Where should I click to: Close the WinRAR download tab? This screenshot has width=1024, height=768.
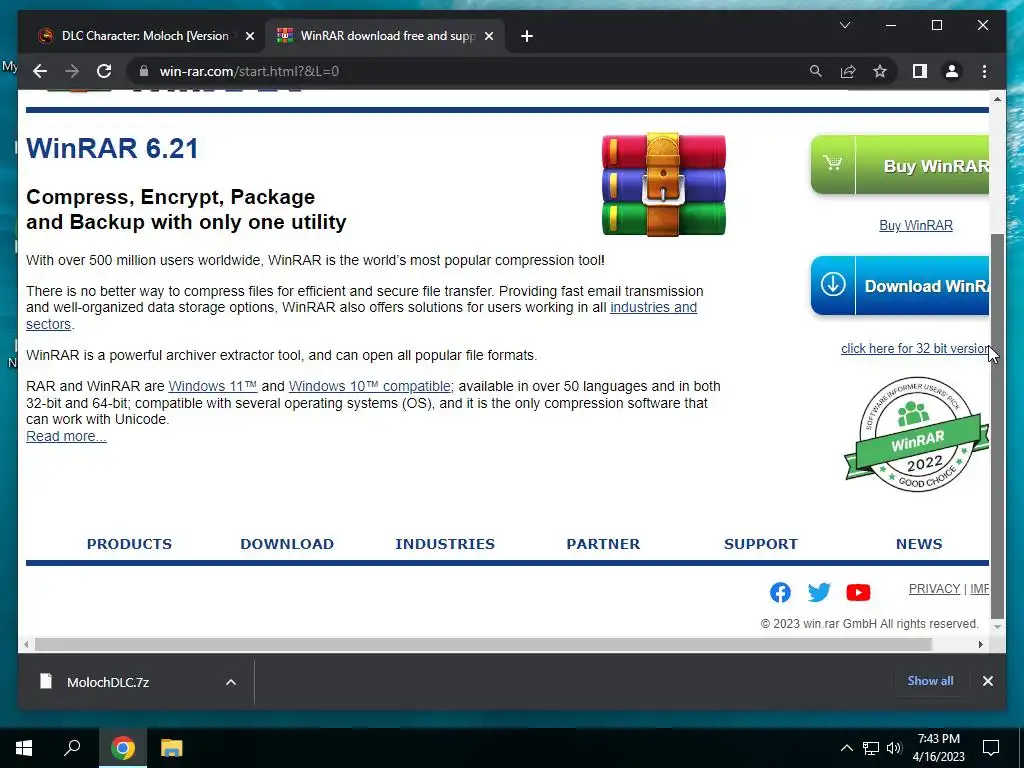488,36
